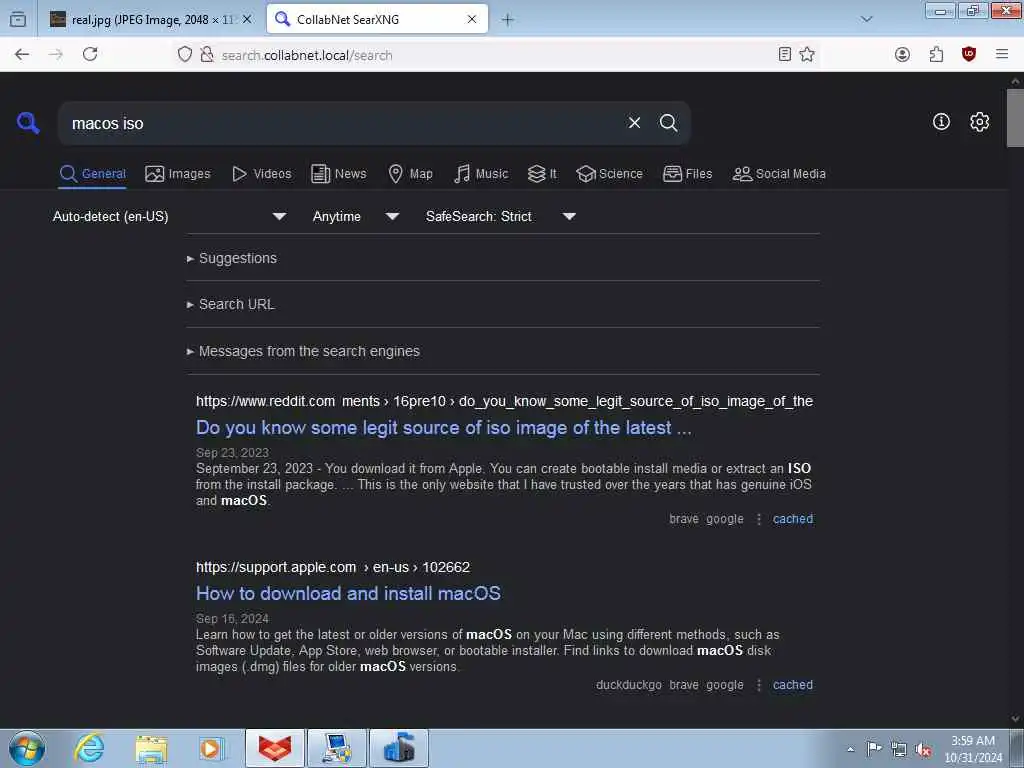Select the General category tab
Viewport: 1024px width, 768px height.
92,174
